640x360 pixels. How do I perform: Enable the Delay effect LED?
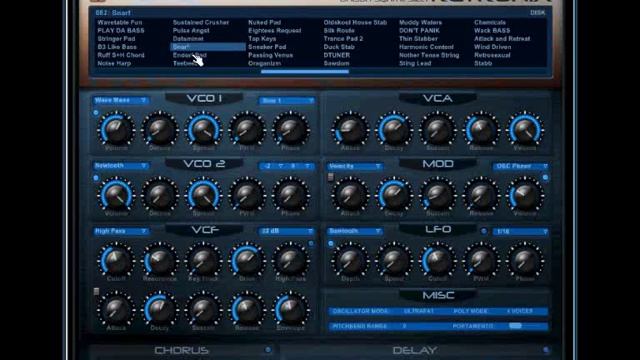coord(546,350)
